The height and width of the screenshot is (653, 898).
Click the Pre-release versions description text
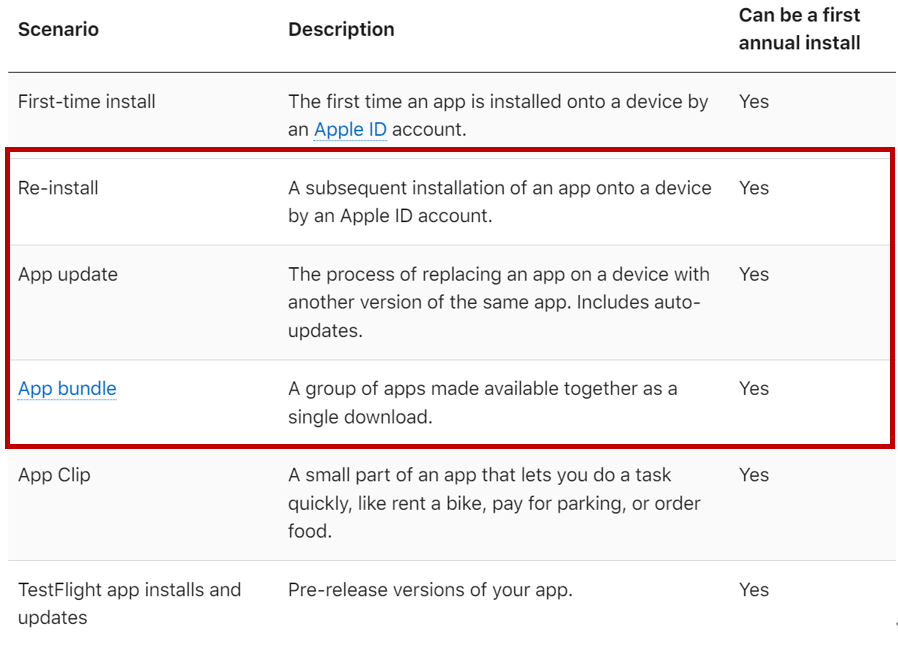coord(430,589)
